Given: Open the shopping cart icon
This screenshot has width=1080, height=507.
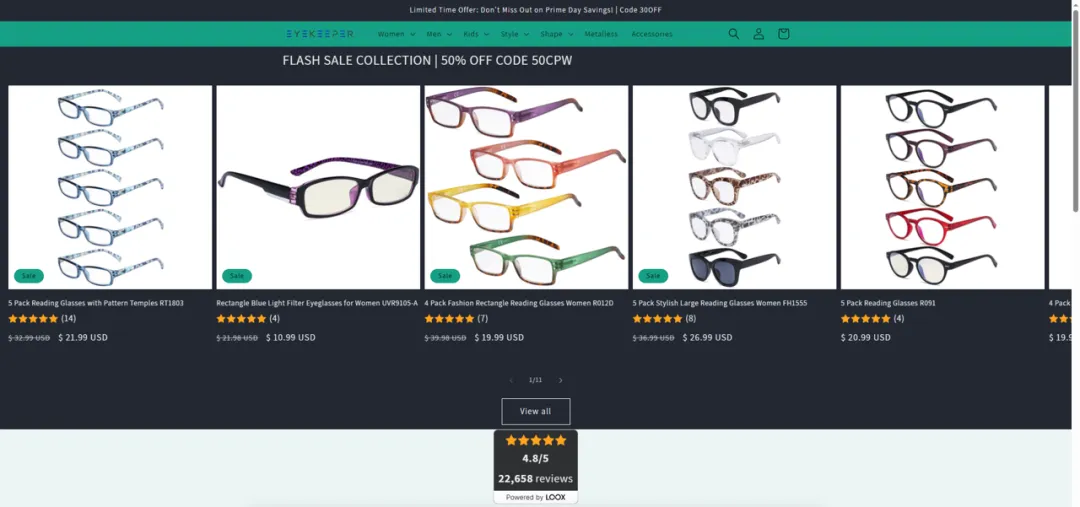Looking at the screenshot, I should (x=783, y=34).
